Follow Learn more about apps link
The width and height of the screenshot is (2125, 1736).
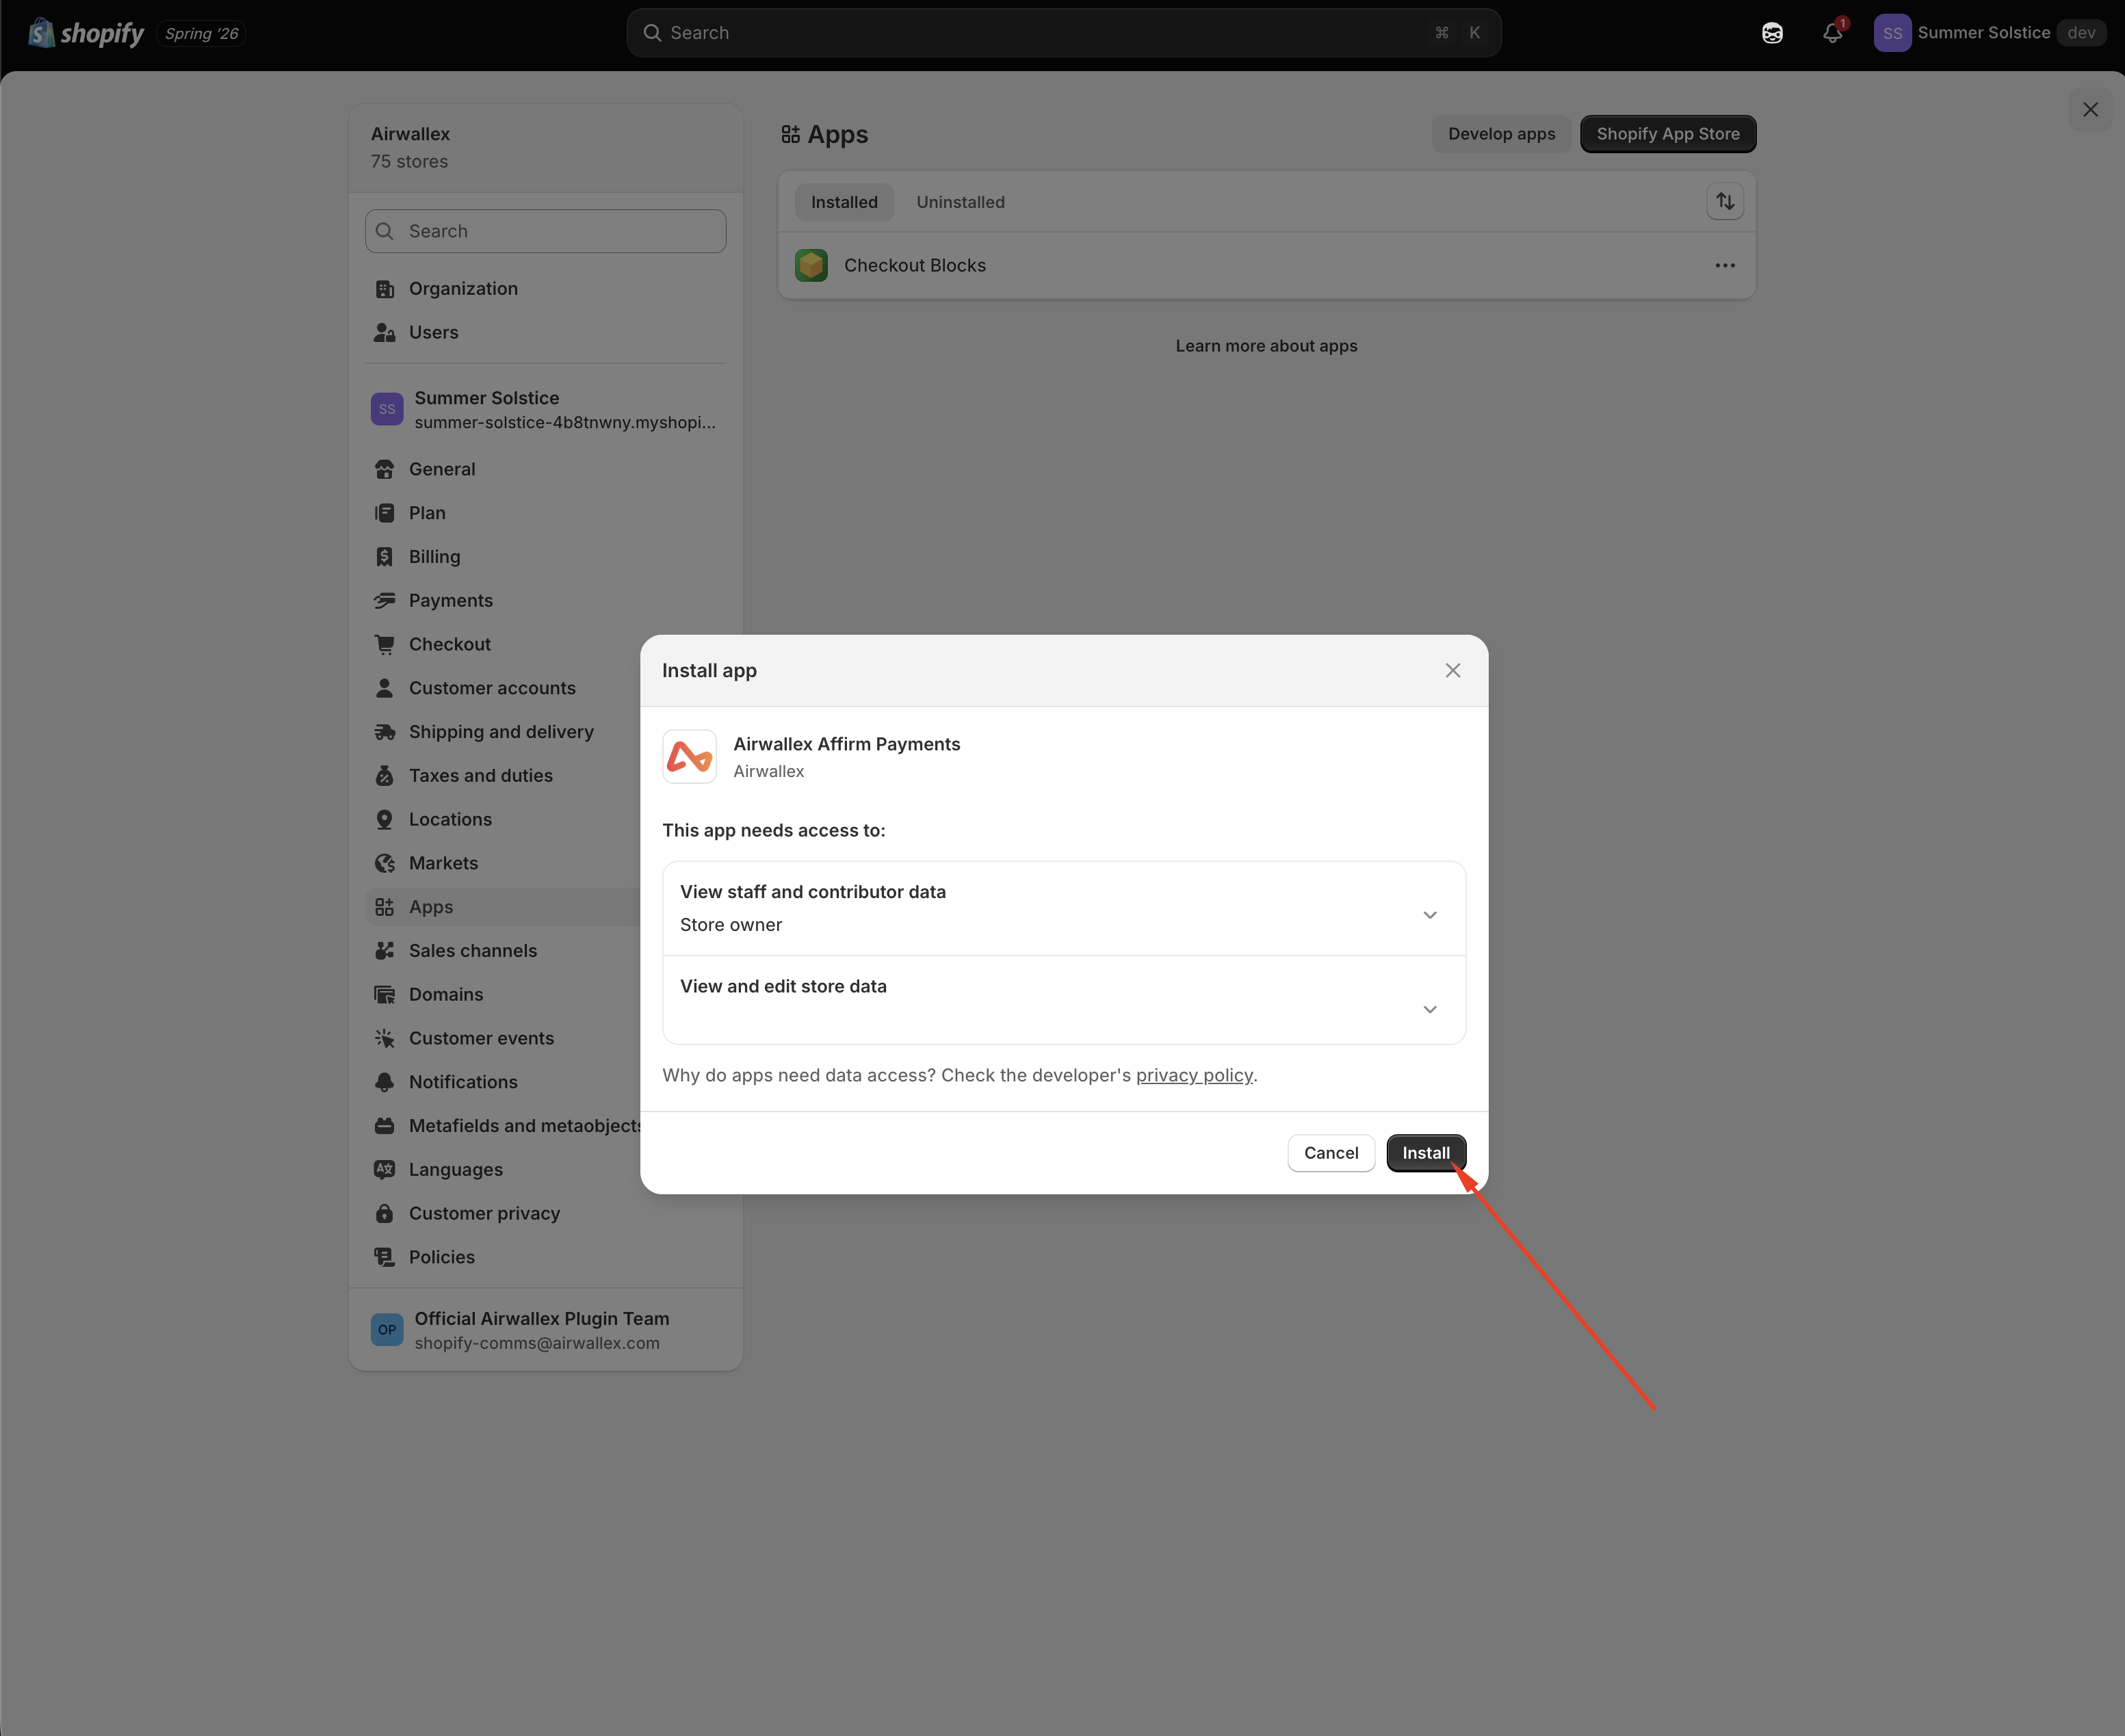1266,346
